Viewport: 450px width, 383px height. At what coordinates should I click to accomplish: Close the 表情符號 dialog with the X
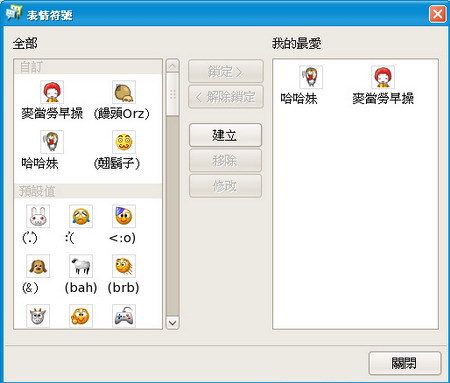(x=437, y=14)
